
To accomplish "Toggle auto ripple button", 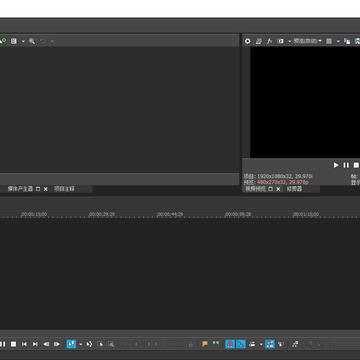I will tap(252, 344).
